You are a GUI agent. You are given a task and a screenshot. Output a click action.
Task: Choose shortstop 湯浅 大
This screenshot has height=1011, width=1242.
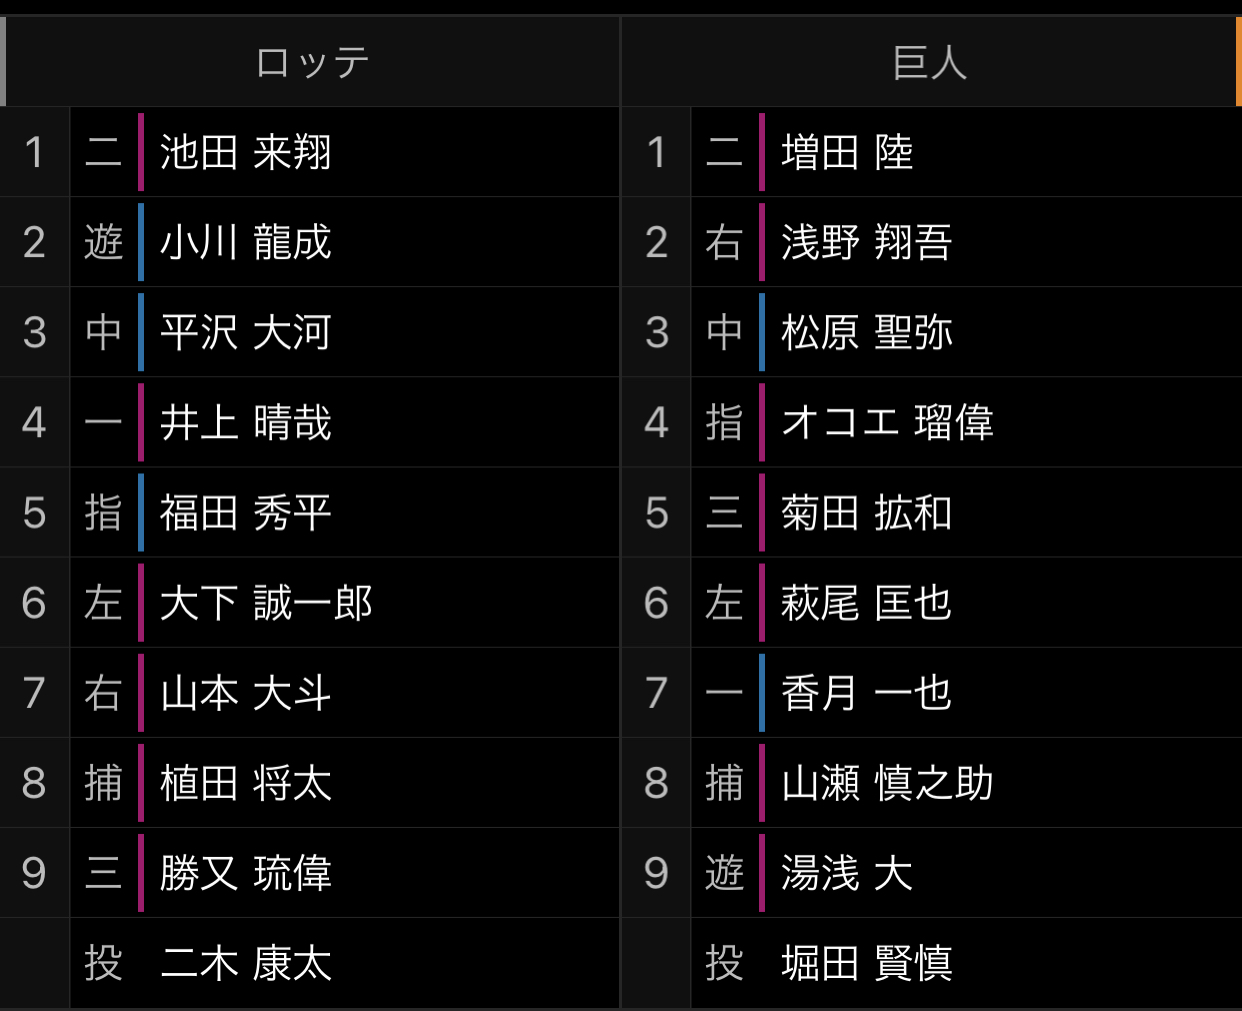click(x=847, y=873)
